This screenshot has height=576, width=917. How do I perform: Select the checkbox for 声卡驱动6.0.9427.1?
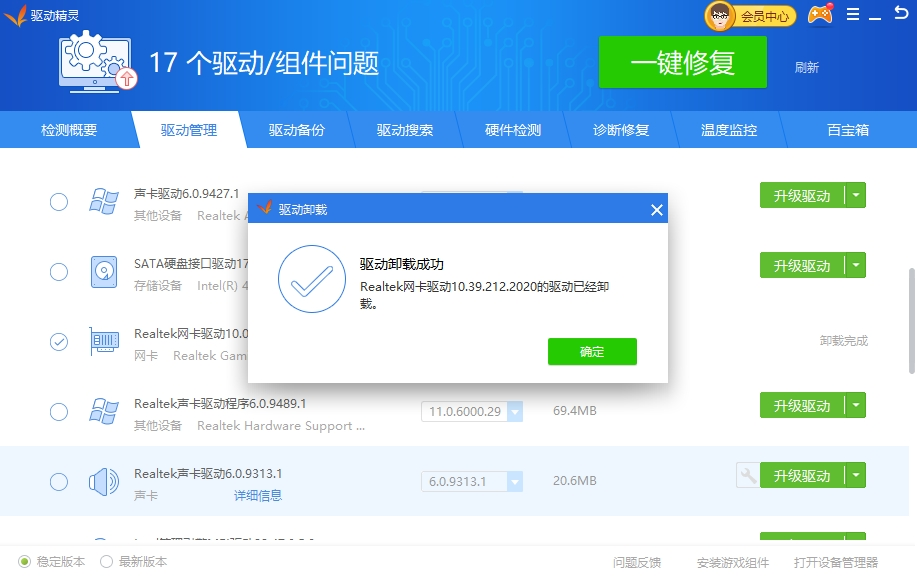click(x=59, y=202)
